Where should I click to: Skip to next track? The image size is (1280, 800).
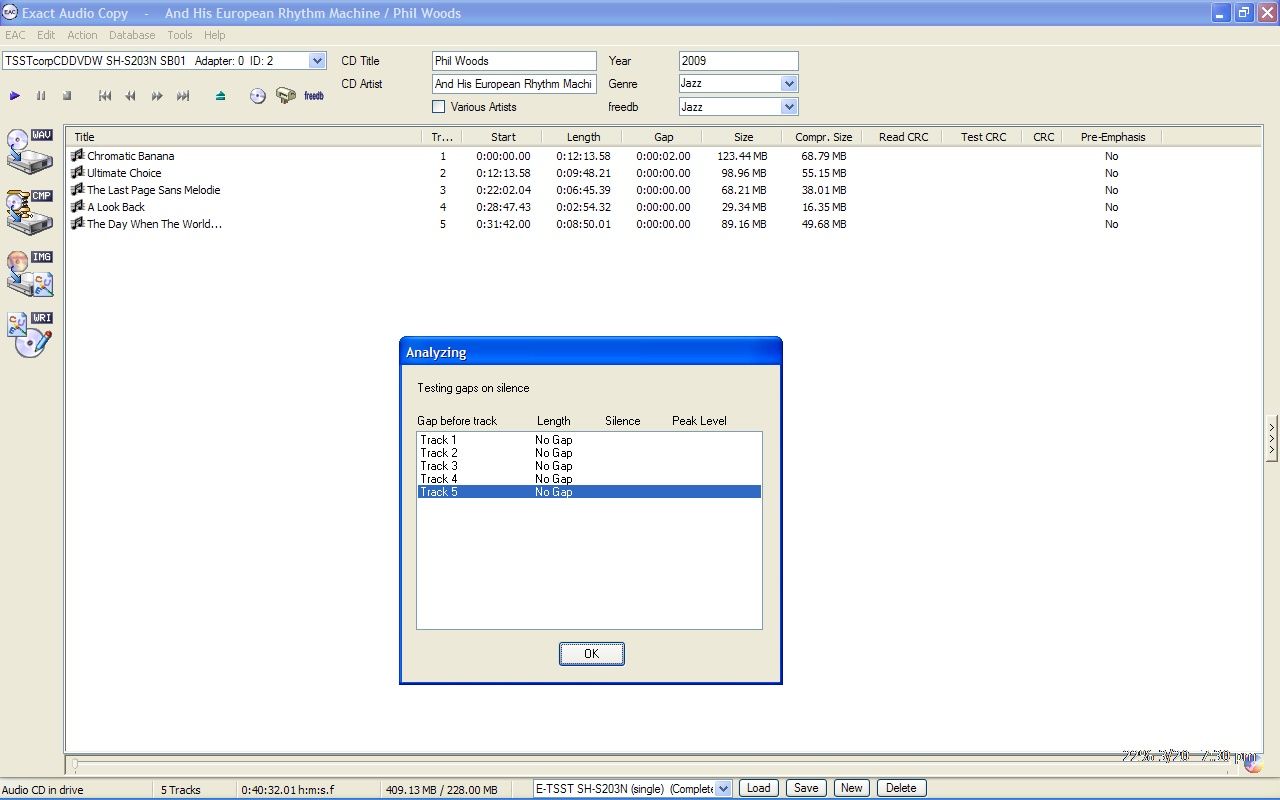183,96
